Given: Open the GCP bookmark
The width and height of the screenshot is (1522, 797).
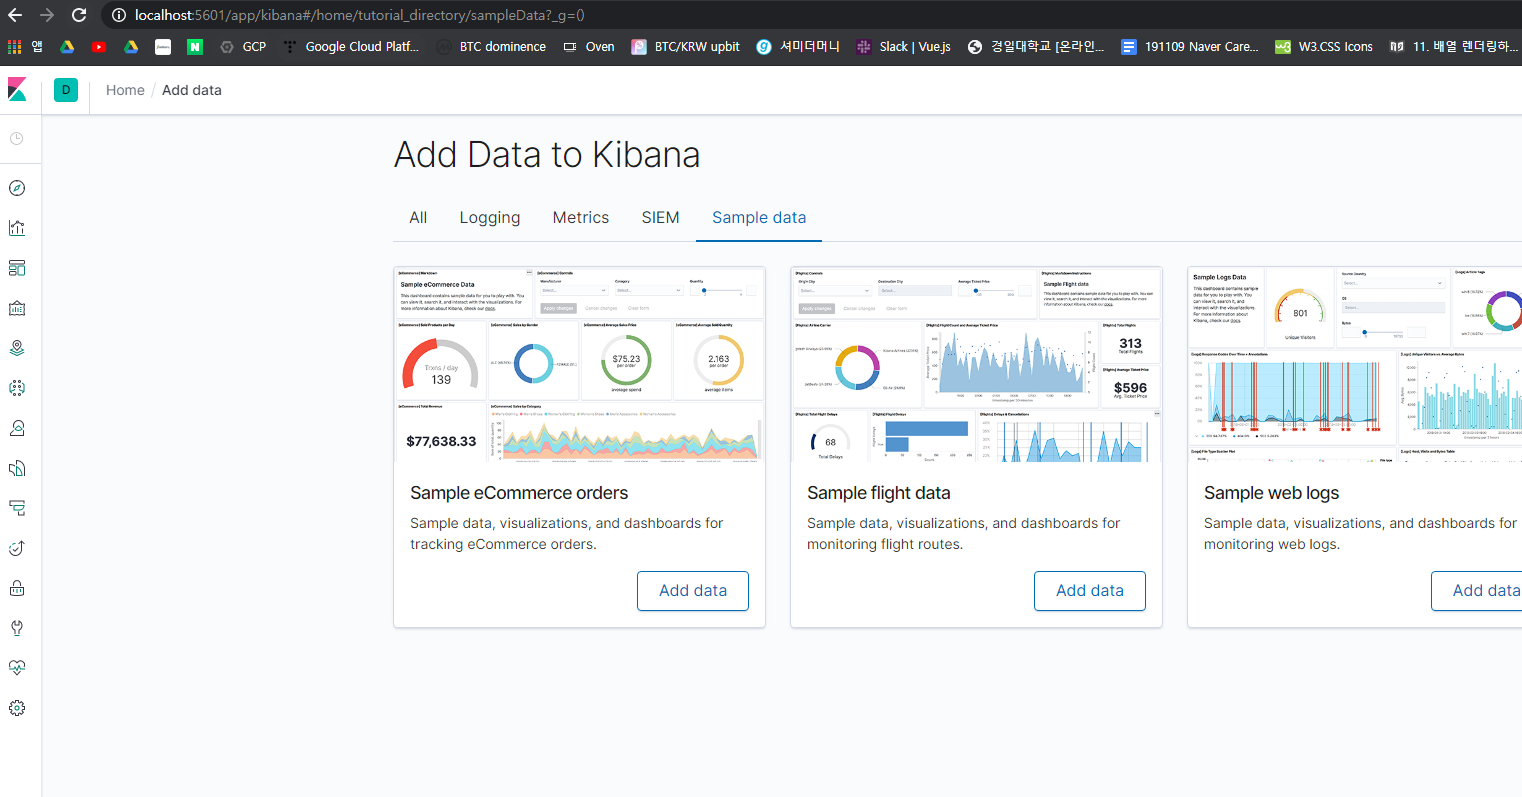Looking at the screenshot, I should coord(243,46).
